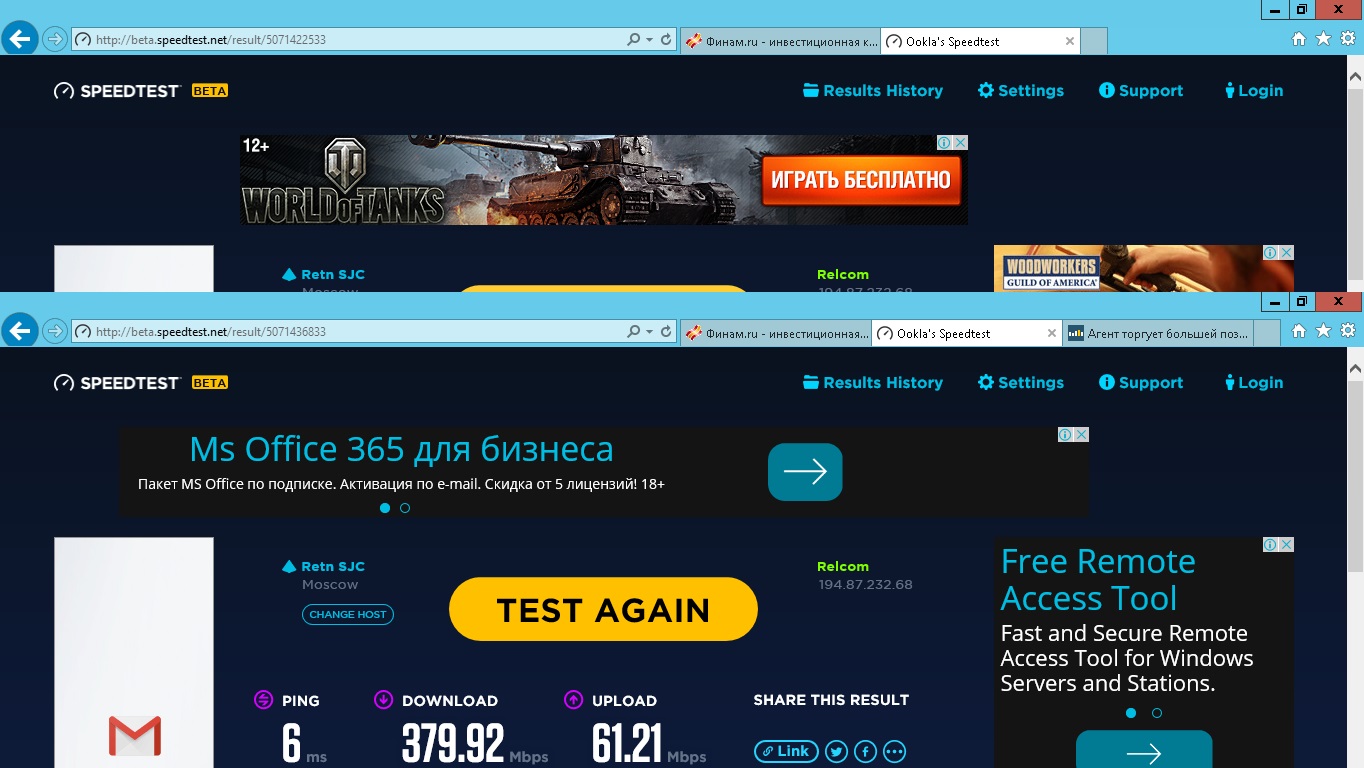The height and width of the screenshot is (768, 1364).
Task: Share result on Facebook
Action: click(865, 751)
